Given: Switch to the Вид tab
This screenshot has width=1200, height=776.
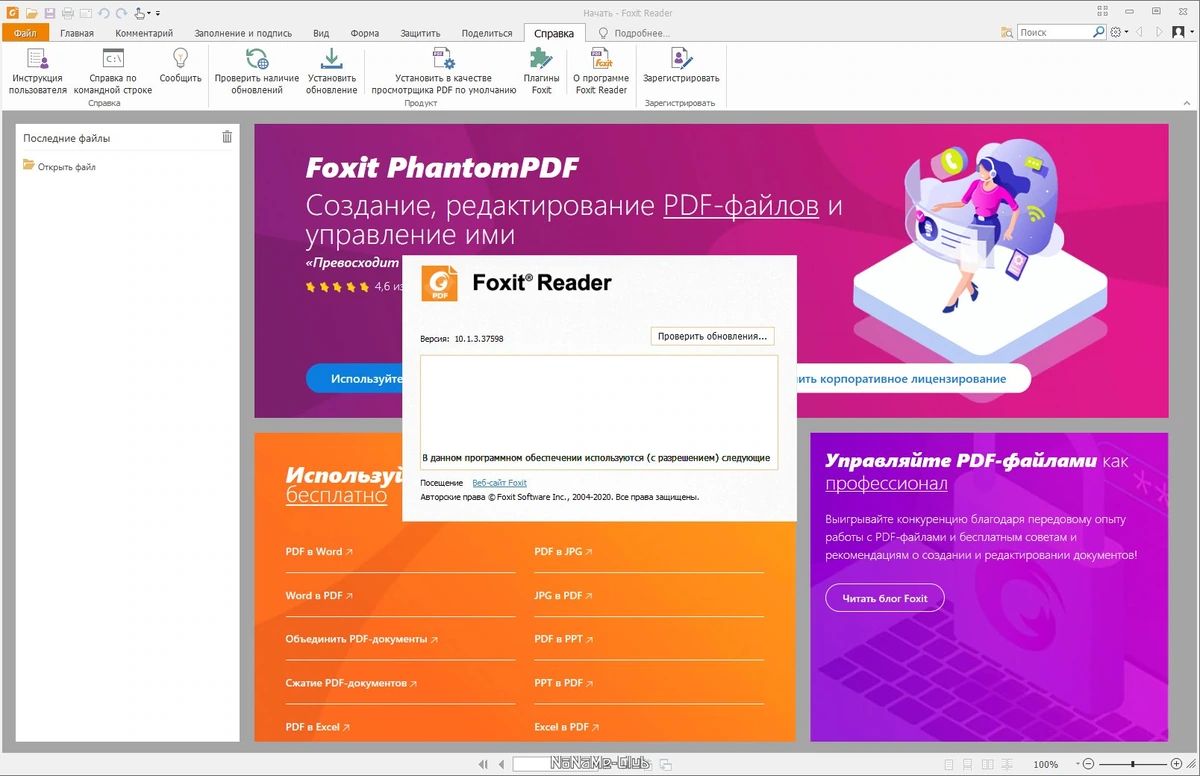Looking at the screenshot, I should (321, 33).
